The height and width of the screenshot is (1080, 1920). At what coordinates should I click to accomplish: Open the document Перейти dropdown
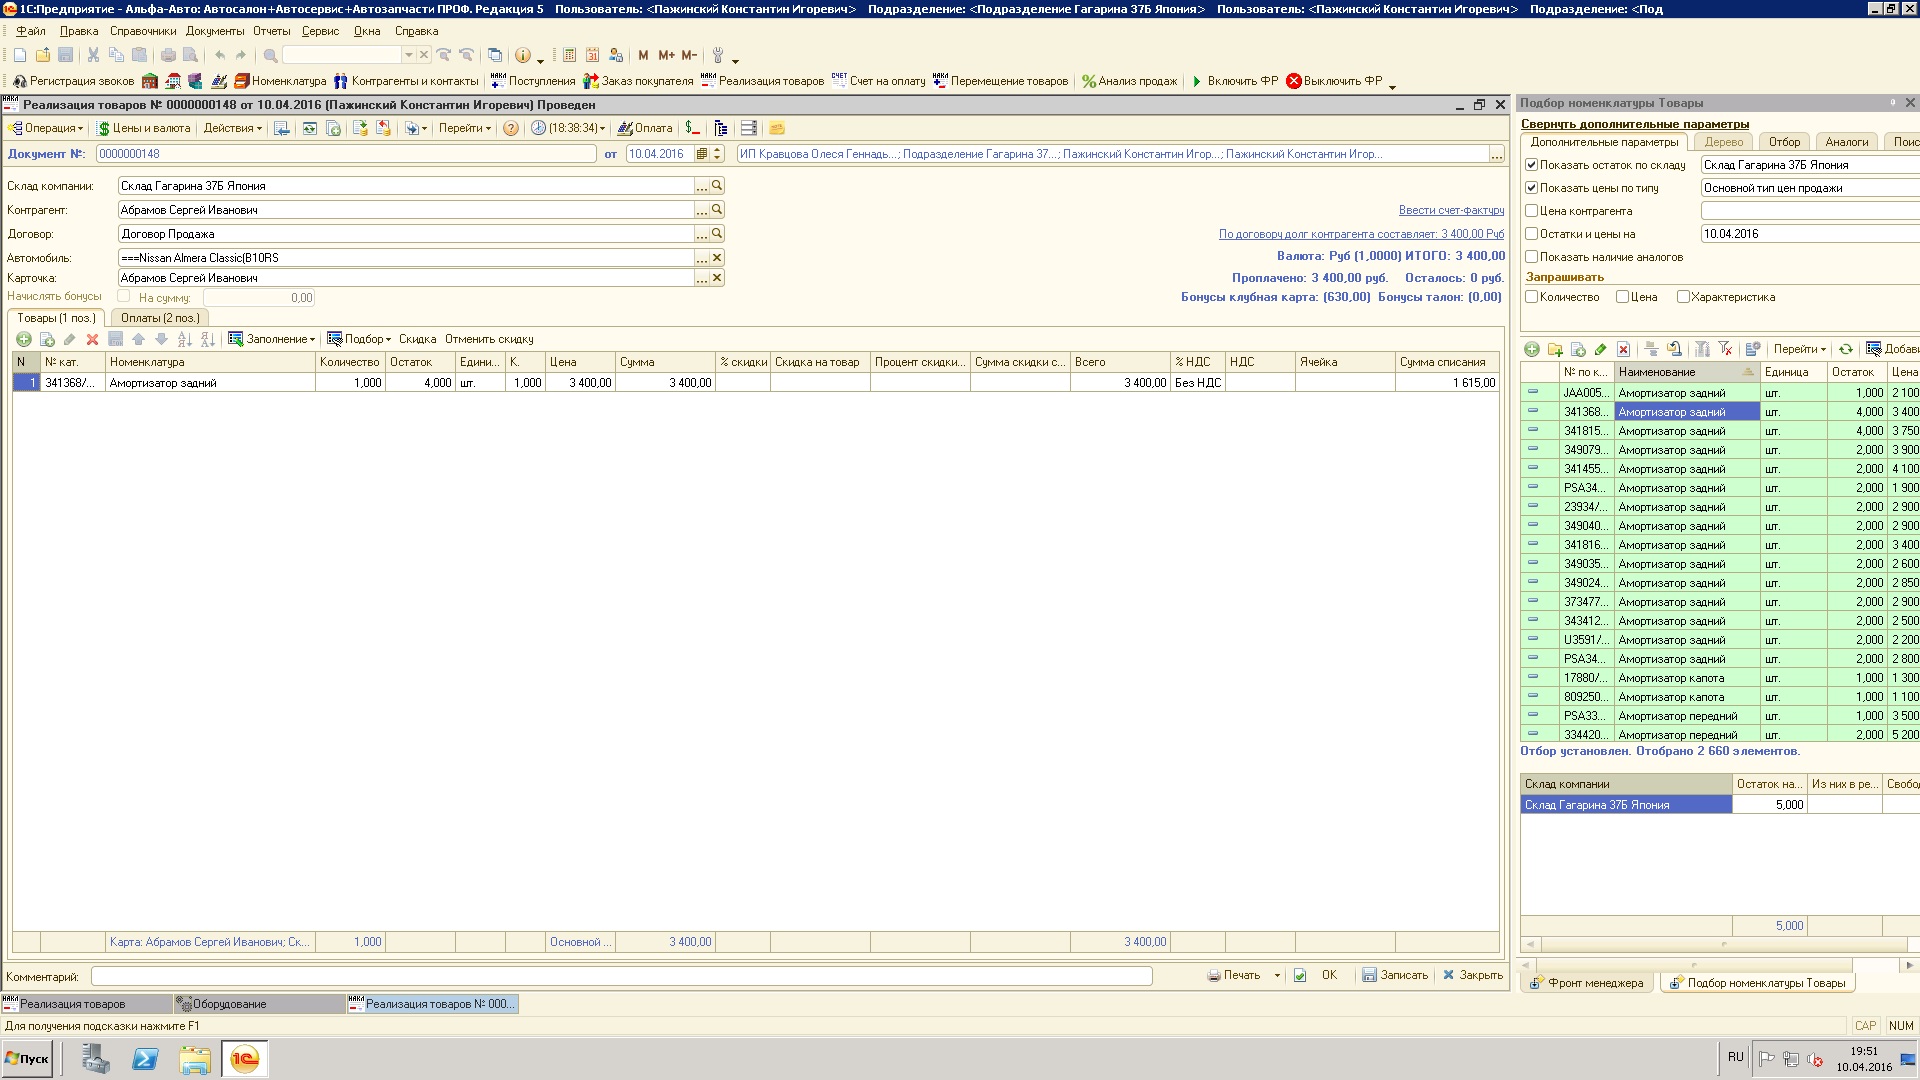point(465,128)
